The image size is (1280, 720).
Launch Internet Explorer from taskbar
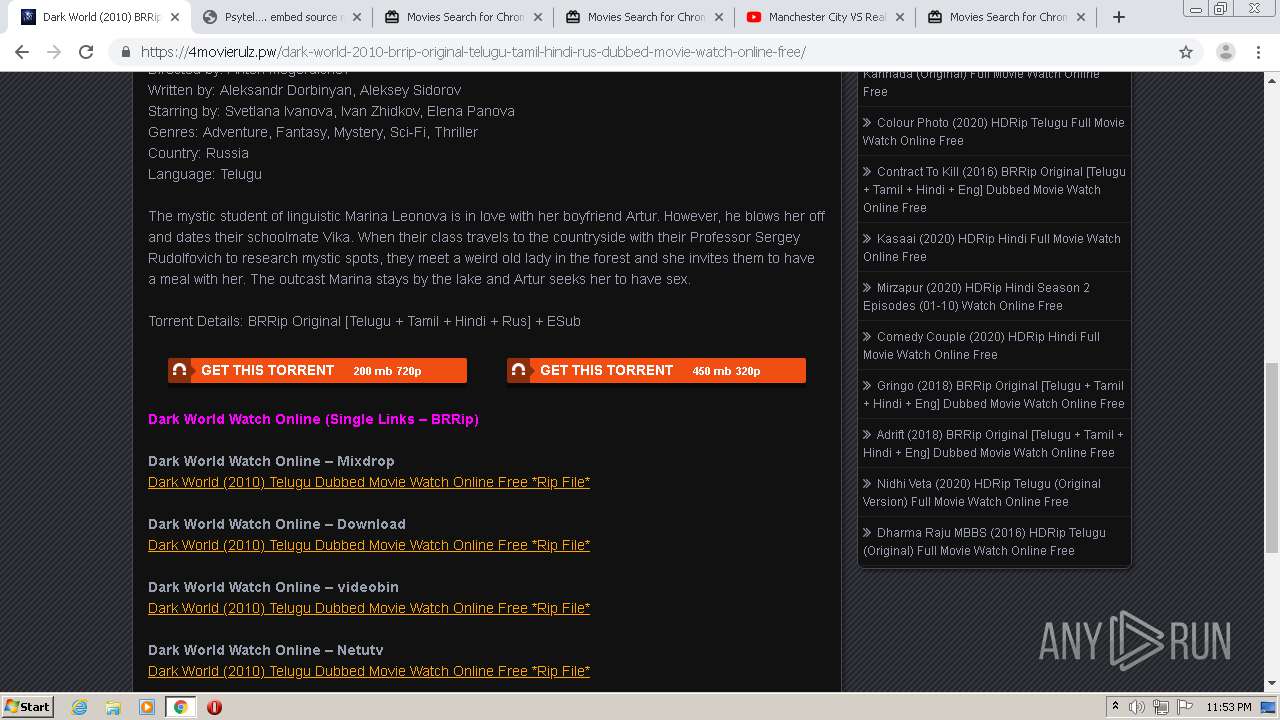pyautogui.click(x=79, y=707)
